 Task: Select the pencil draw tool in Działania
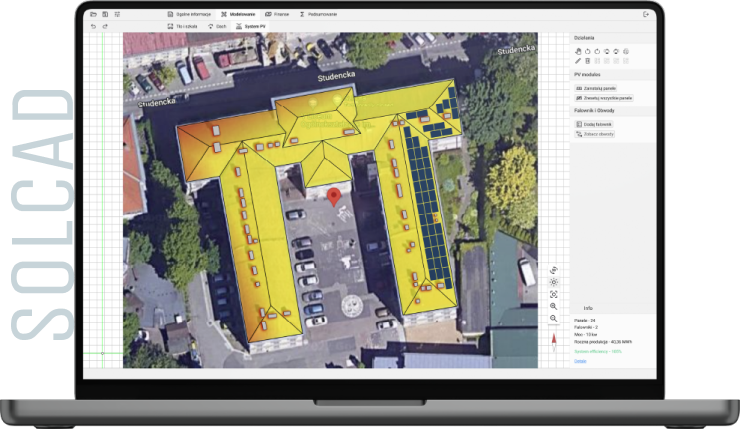[578, 61]
